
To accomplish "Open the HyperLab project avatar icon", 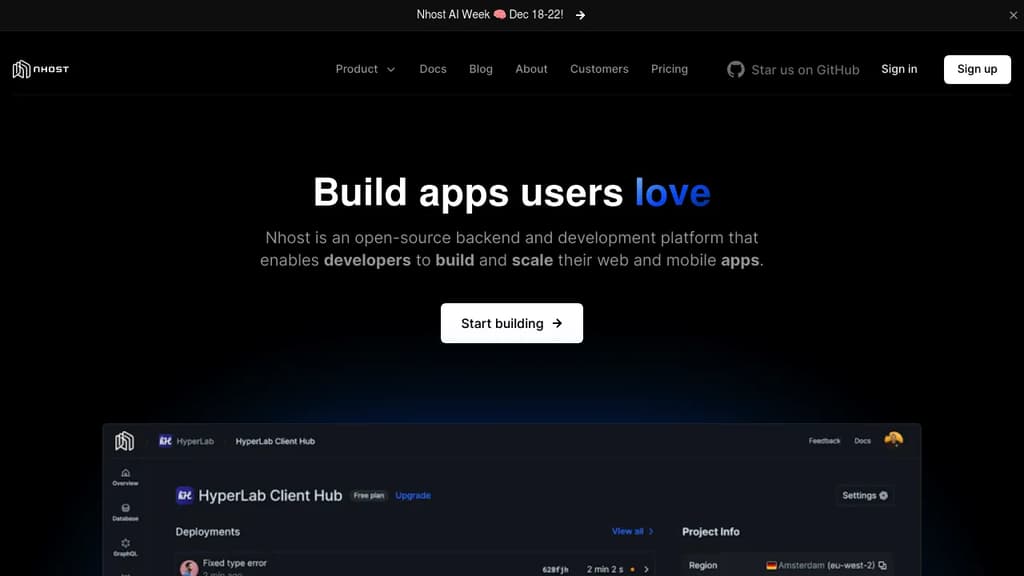I will 184,495.
